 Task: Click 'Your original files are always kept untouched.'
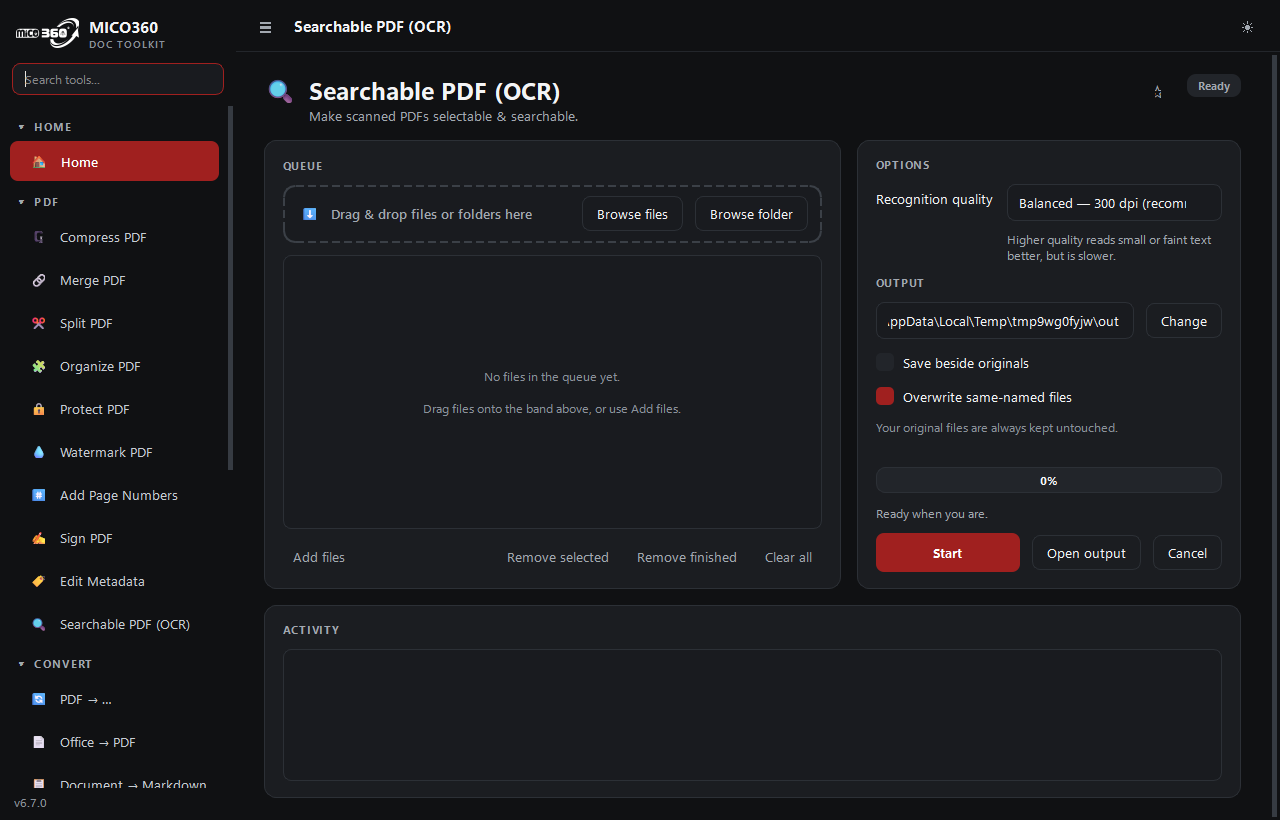pyautogui.click(x=997, y=428)
